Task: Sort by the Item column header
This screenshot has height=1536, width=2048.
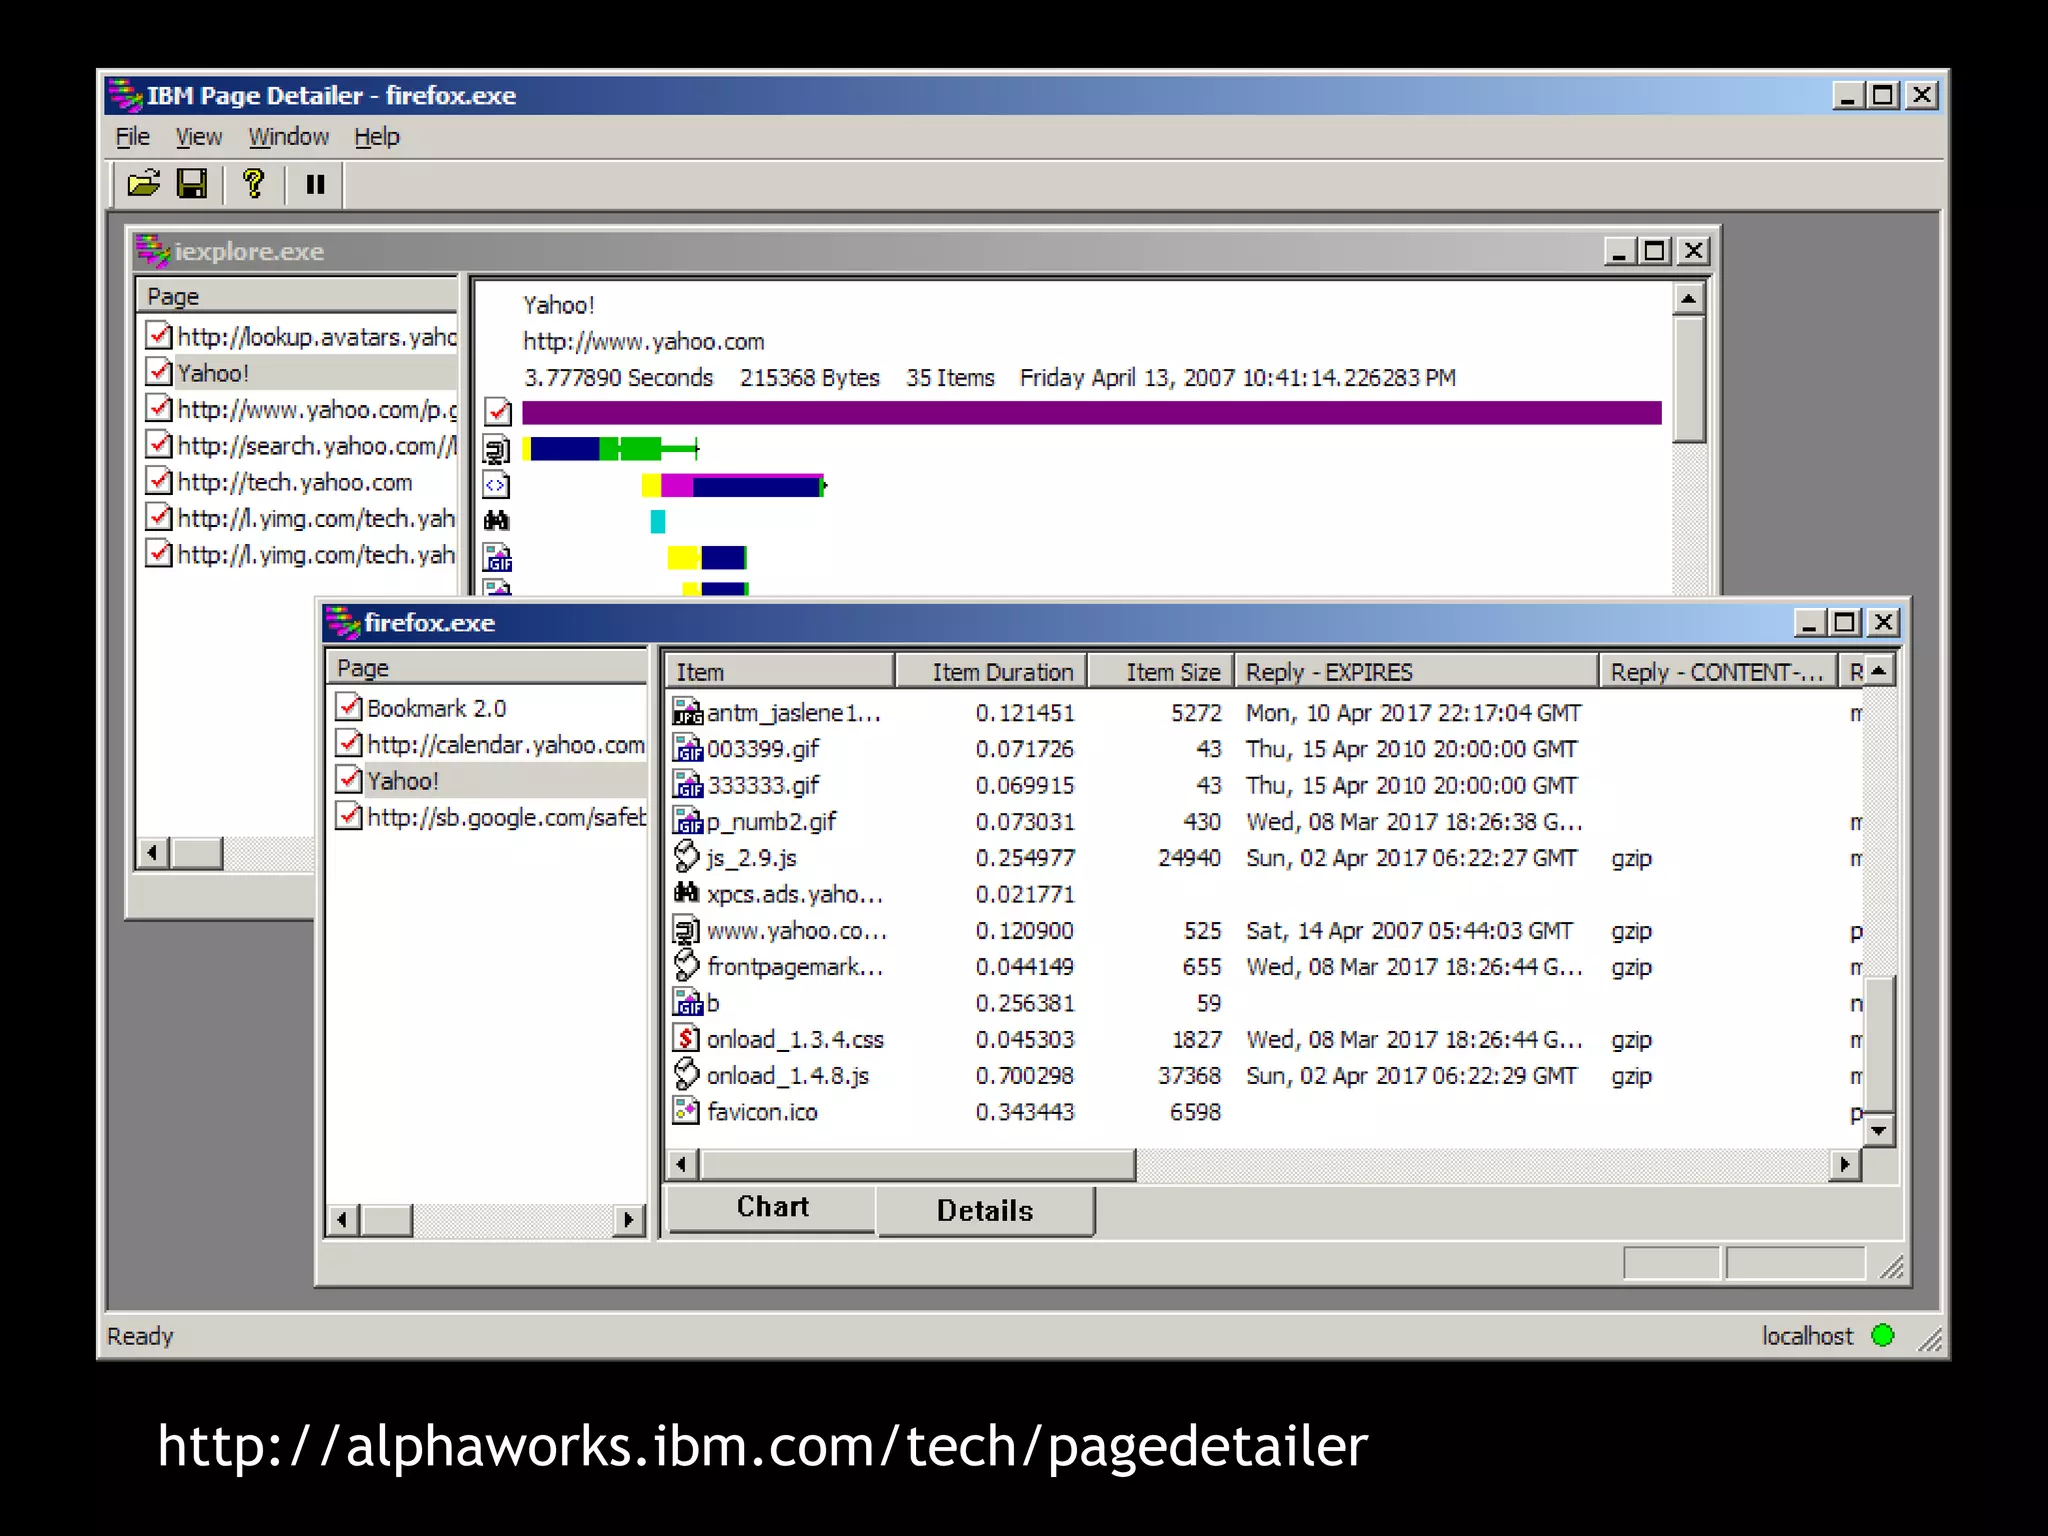Action: [x=780, y=672]
